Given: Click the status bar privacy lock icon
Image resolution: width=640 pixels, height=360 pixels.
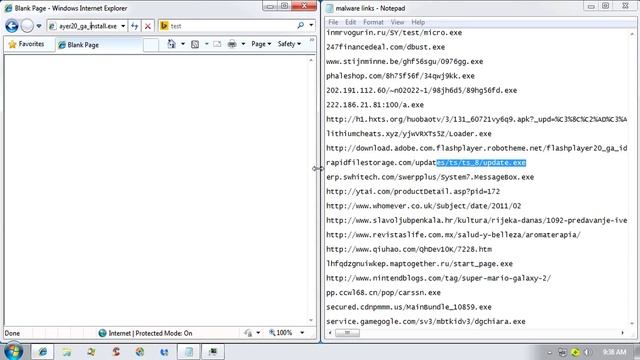Looking at the screenshot, I should [248, 333].
